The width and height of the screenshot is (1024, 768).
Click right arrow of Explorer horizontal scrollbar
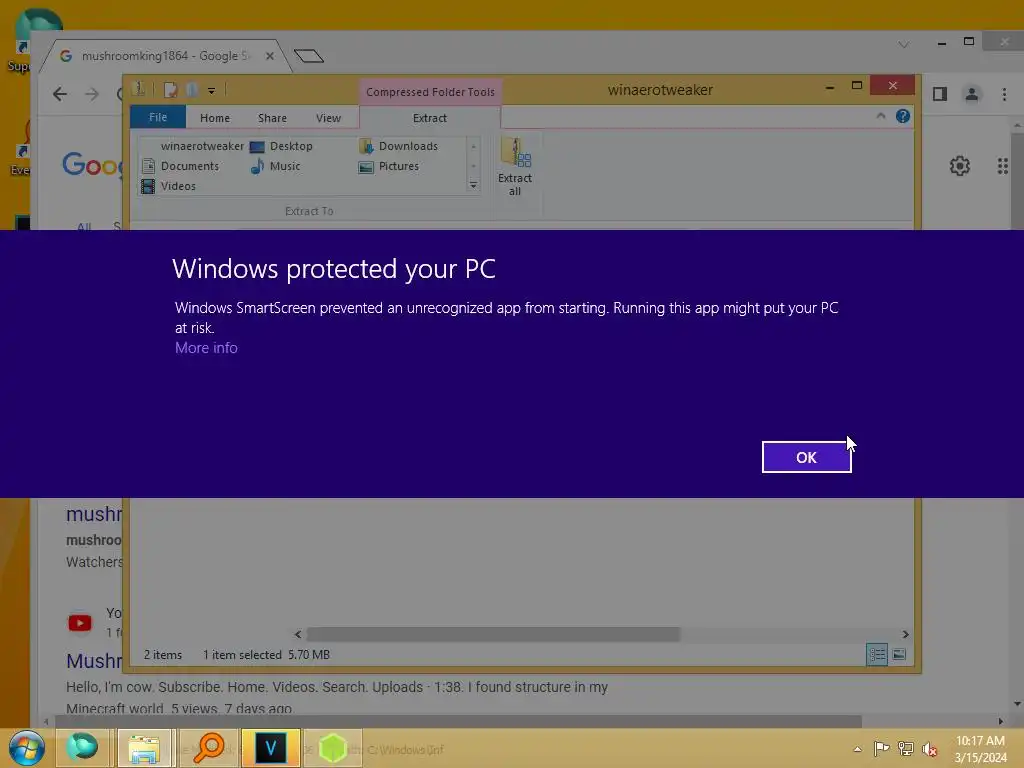pos(905,634)
